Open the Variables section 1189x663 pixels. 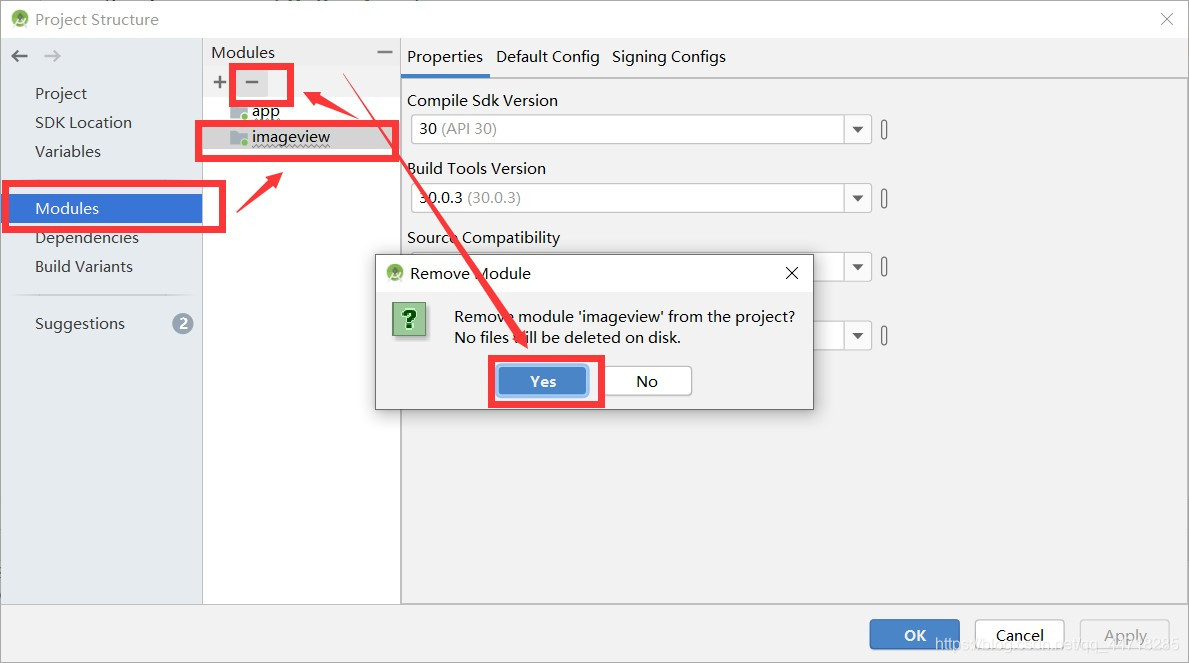(67, 151)
